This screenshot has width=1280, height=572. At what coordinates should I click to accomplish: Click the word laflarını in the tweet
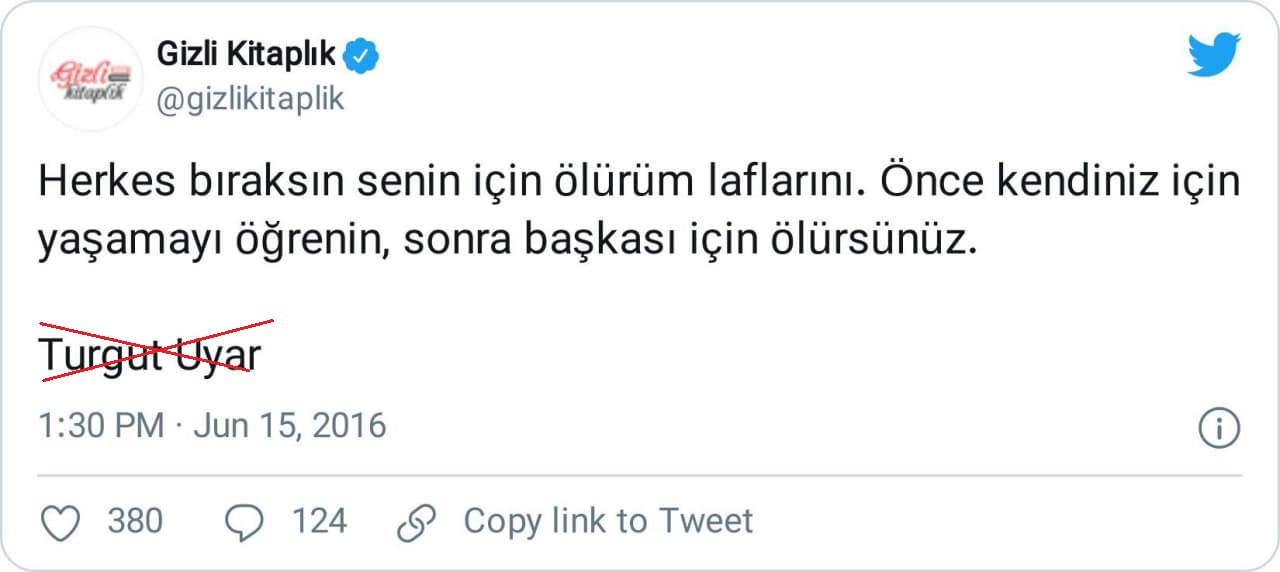coord(797,184)
